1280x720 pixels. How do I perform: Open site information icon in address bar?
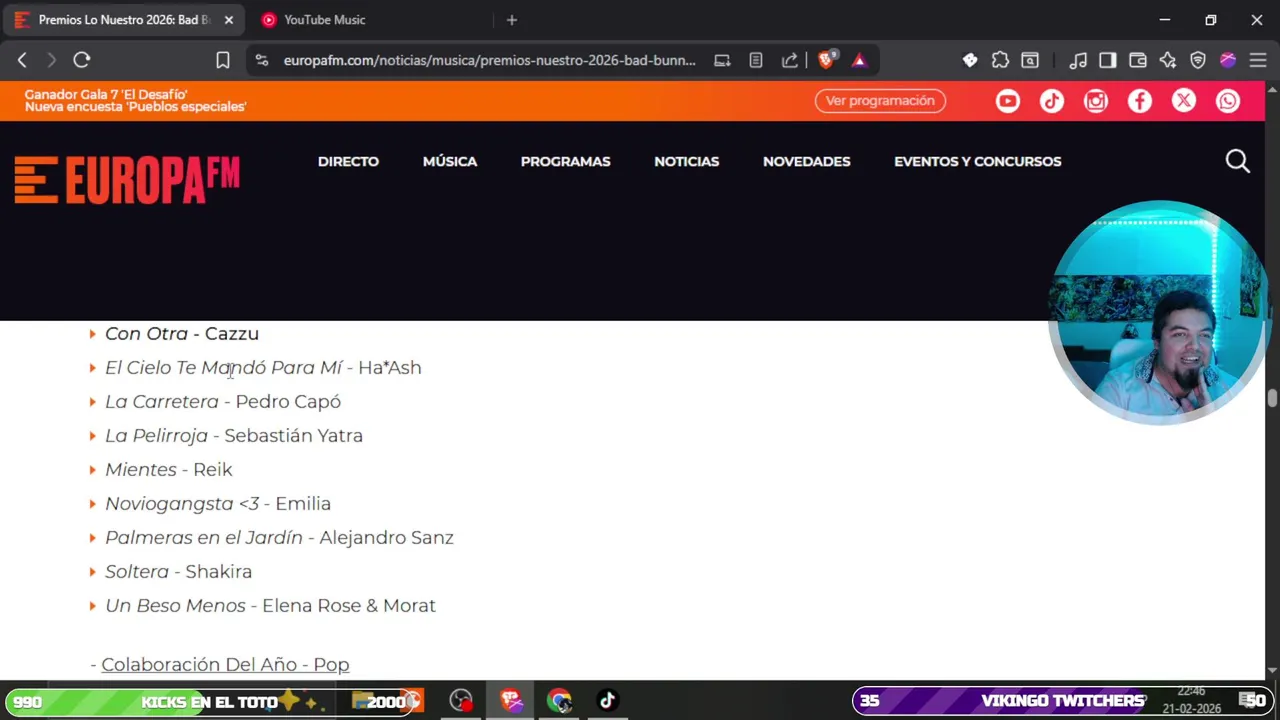point(262,60)
